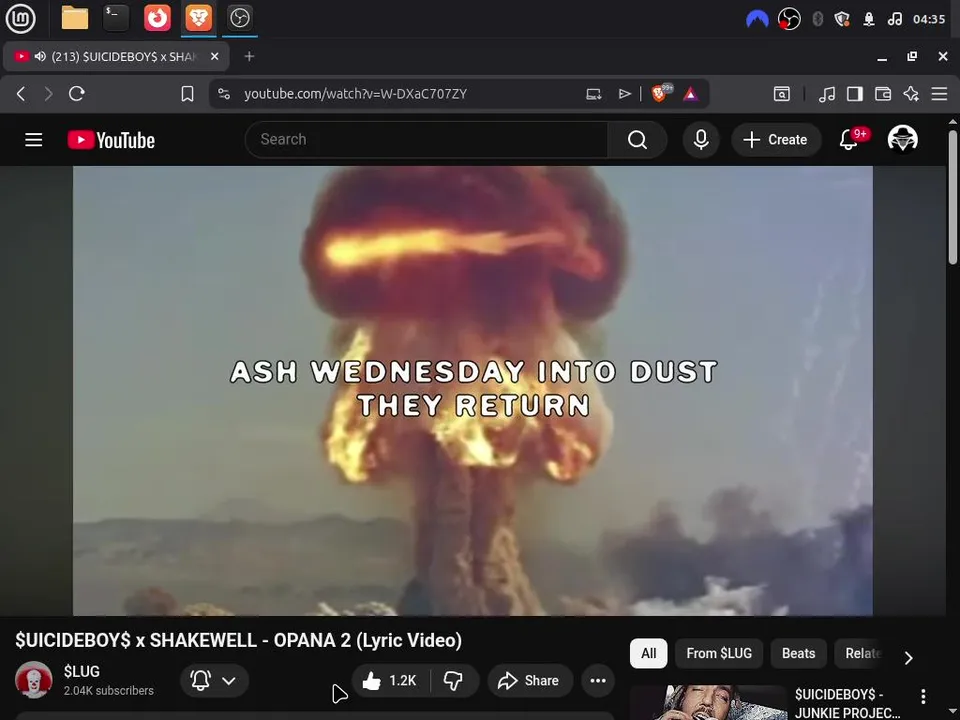
Task: Open the $LUG channel name link
Action: click(81, 671)
